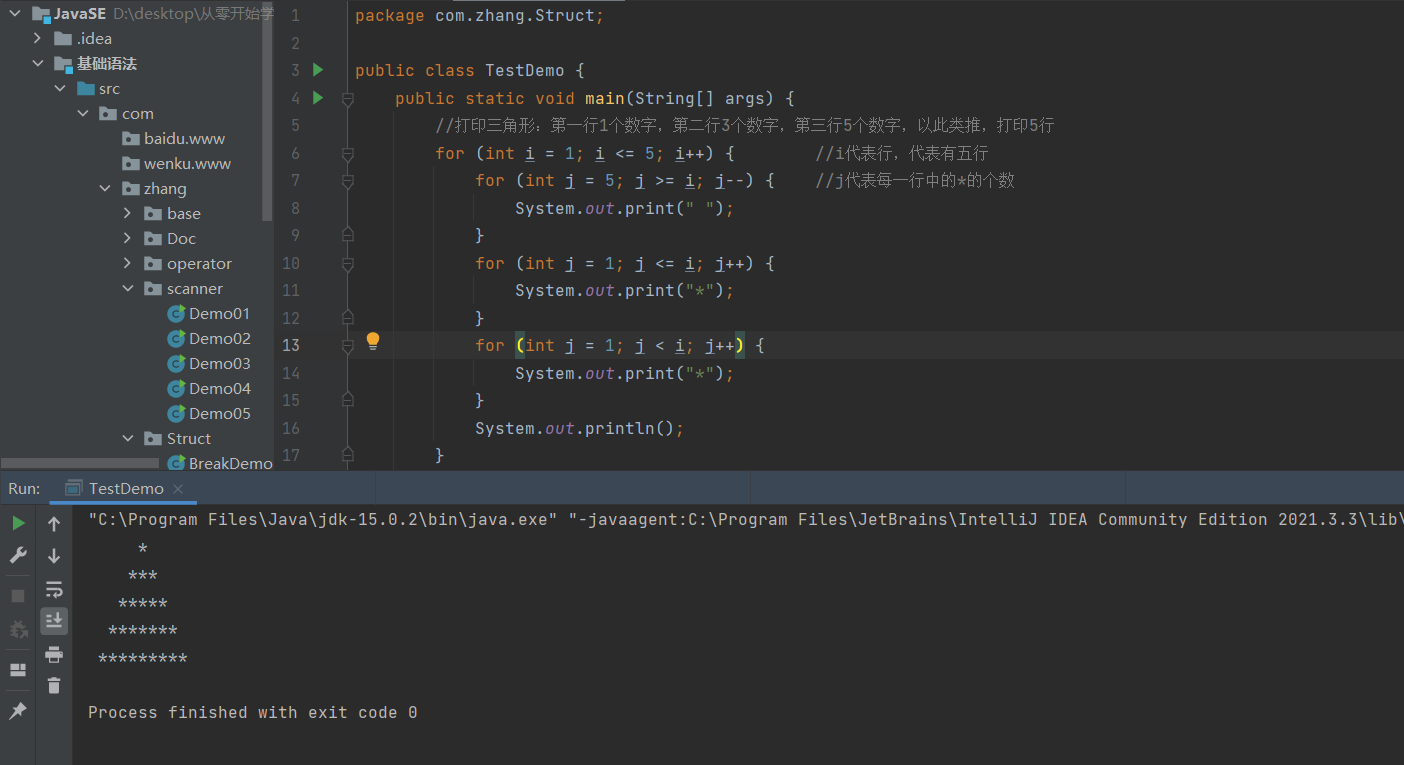The image size is (1404, 765).
Task: Select the Demo01 class in the scanner package
Action: [208, 313]
